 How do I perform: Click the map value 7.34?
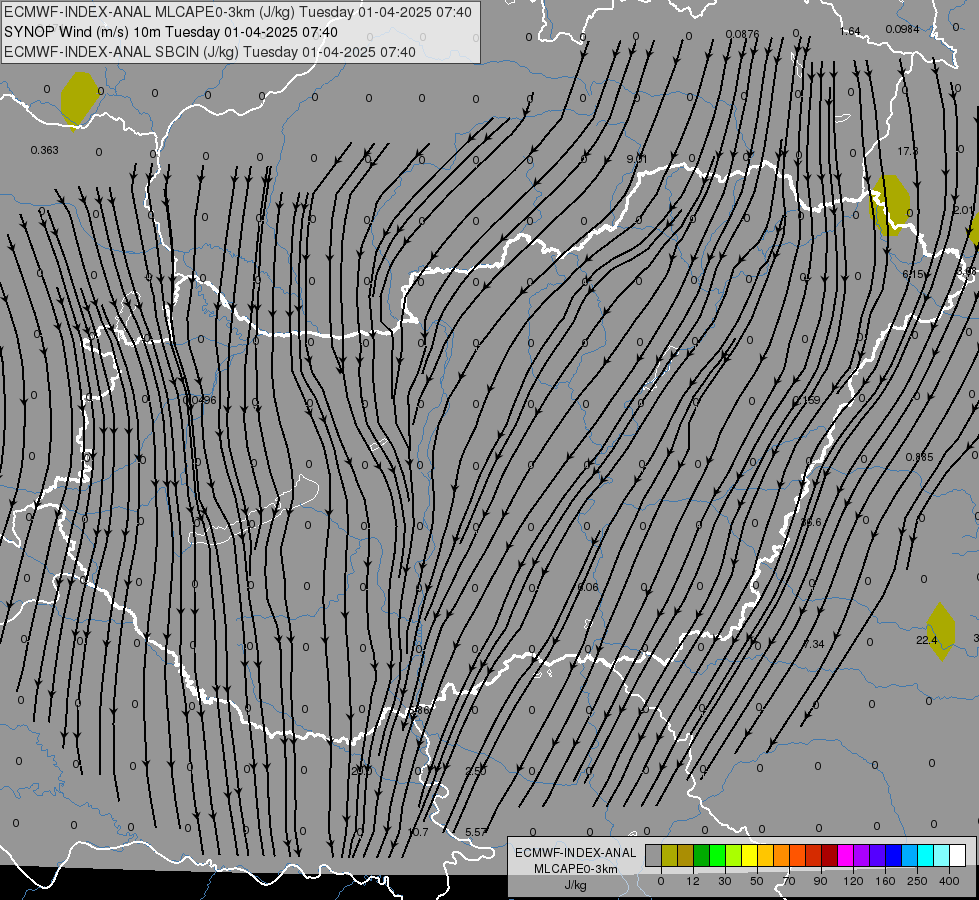click(814, 644)
